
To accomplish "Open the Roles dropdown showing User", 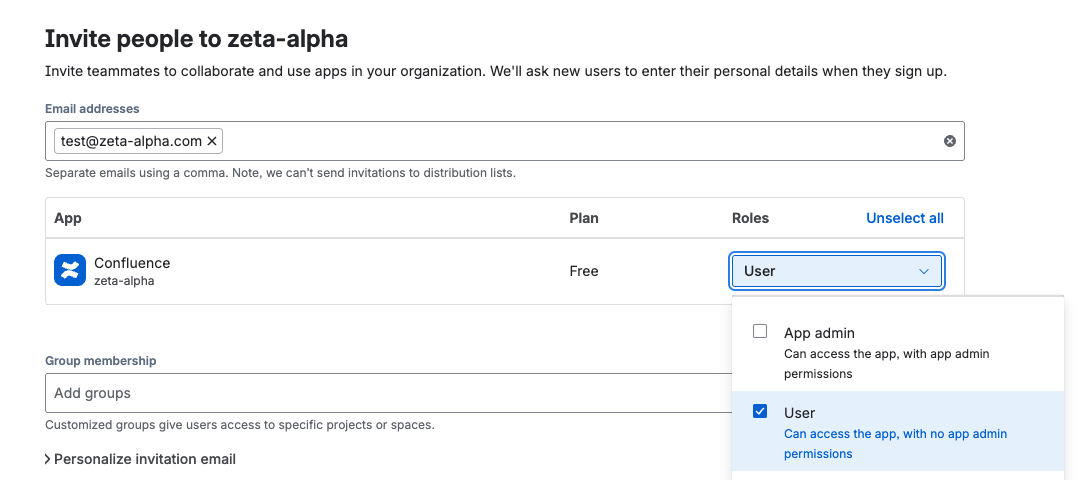I will coord(837,271).
